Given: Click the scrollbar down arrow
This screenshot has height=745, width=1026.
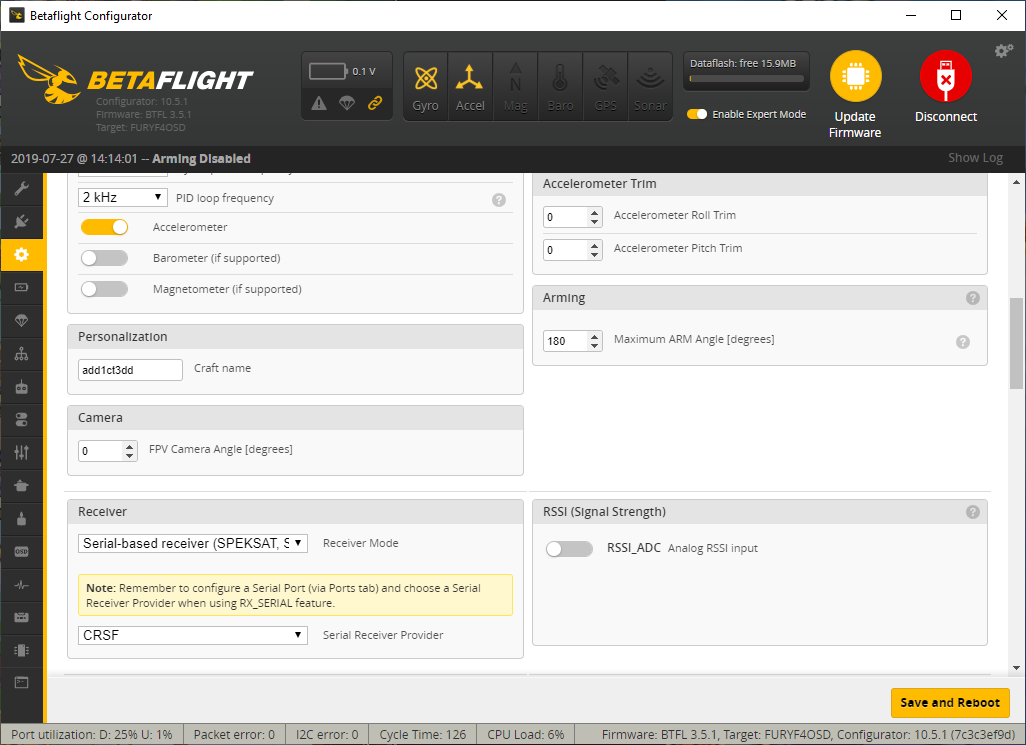Looking at the screenshot, I should pyautogui.click(x=1016, y=668).
